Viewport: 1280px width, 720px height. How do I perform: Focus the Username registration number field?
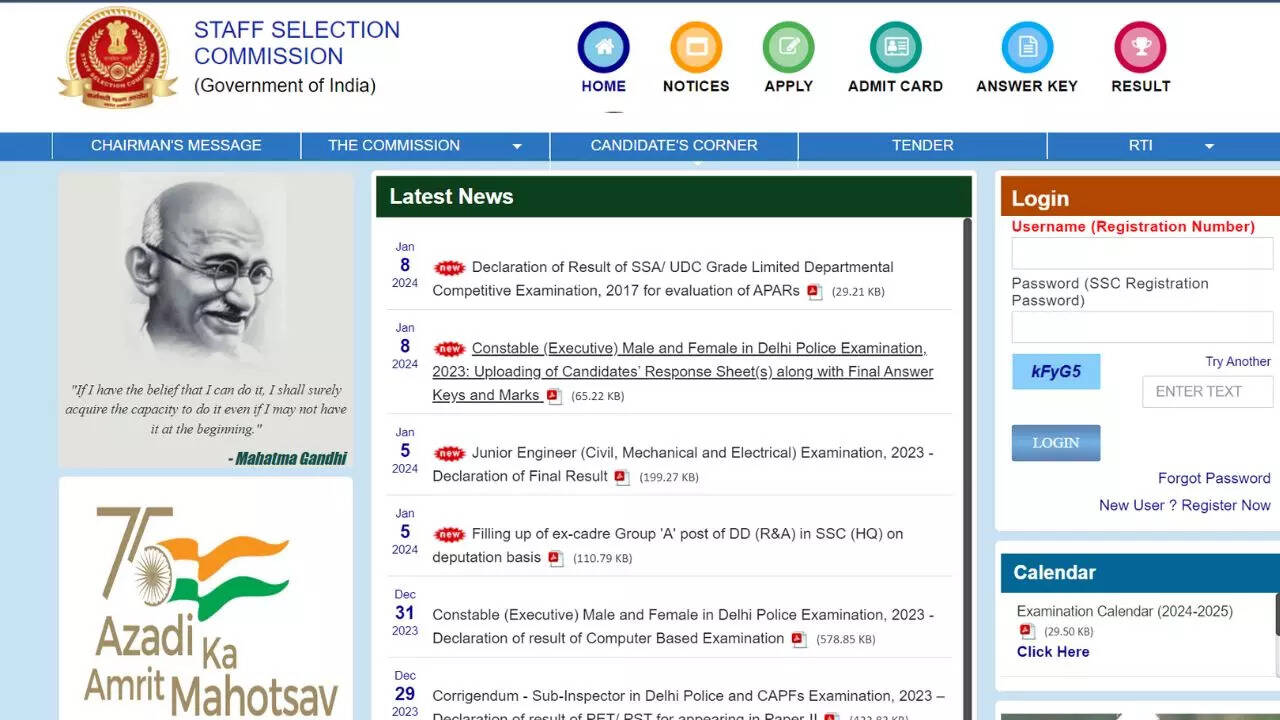pyautogui.click(x=1142, y=253)
